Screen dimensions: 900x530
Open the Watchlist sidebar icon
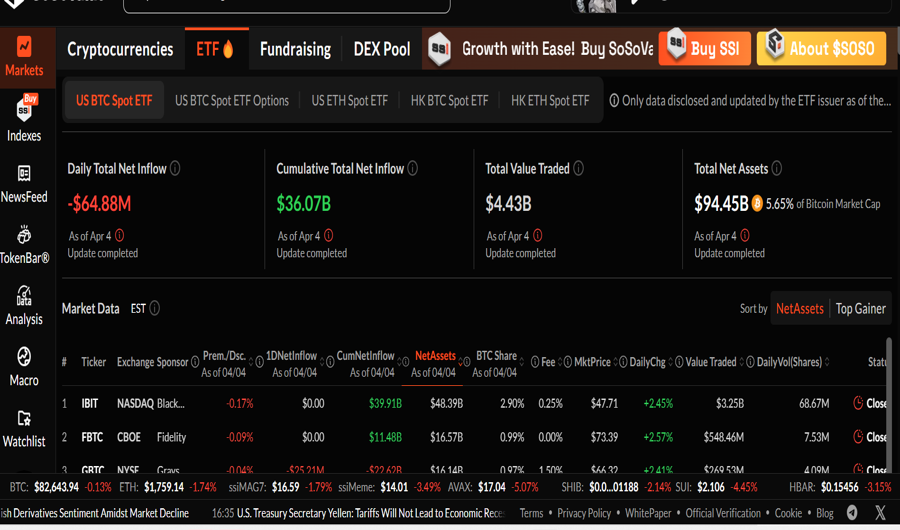click(x=24, y=418)
